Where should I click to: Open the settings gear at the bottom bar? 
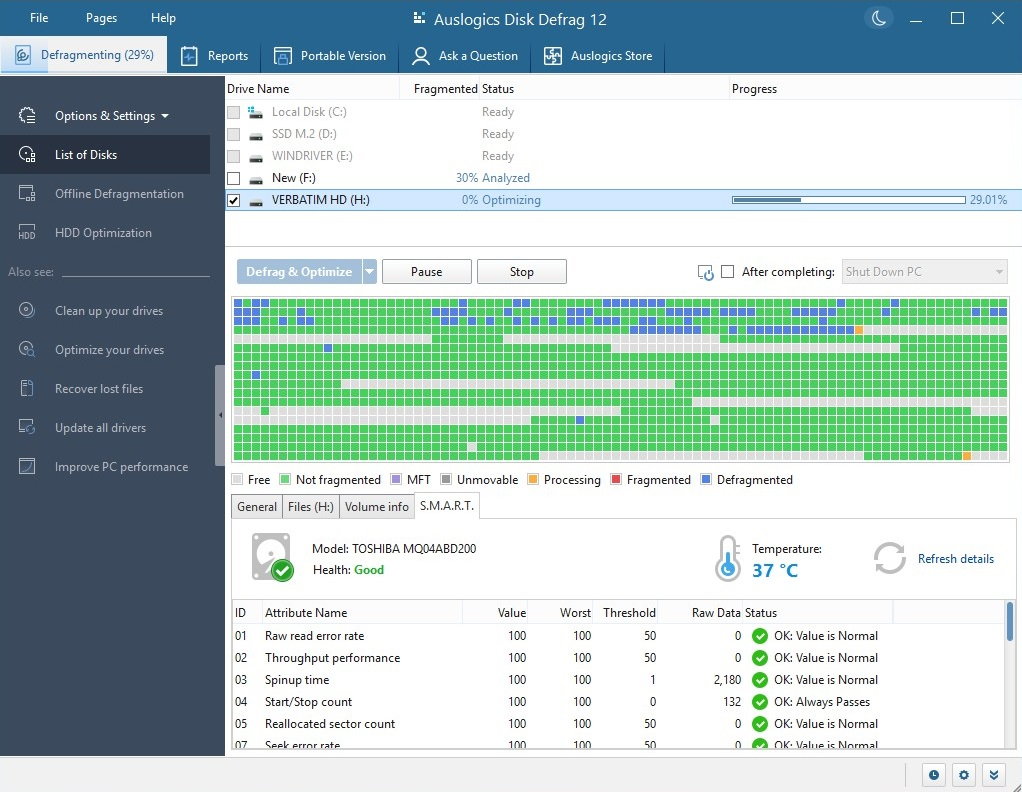coord(962,774)
